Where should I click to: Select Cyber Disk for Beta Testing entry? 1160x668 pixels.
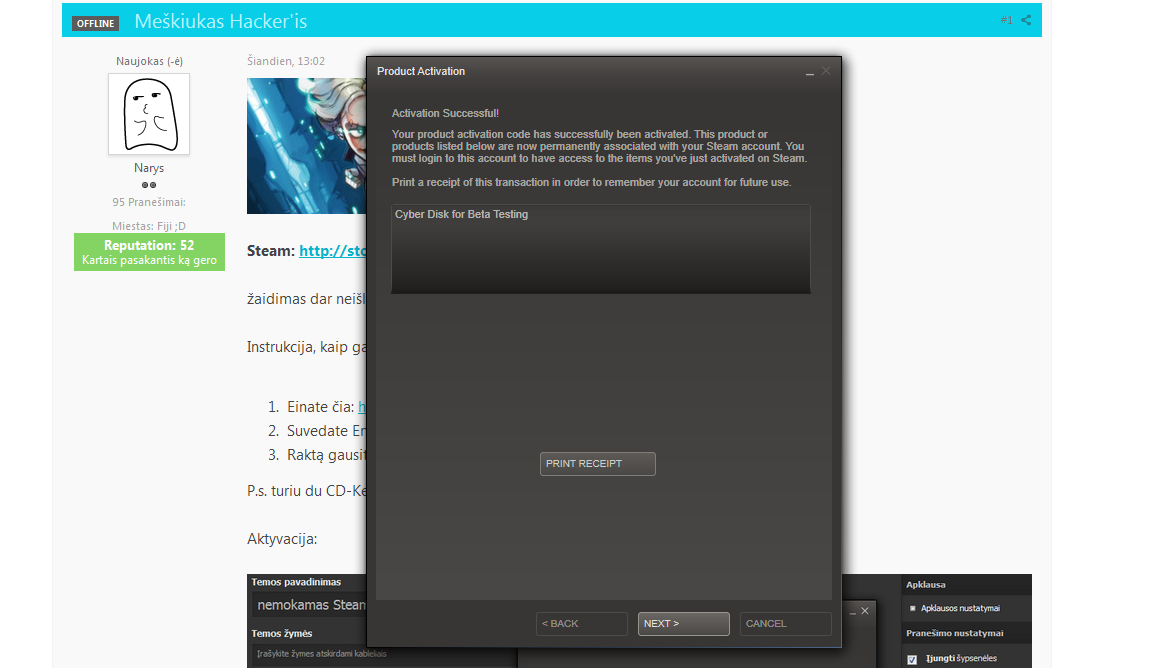tap(462, 215)
